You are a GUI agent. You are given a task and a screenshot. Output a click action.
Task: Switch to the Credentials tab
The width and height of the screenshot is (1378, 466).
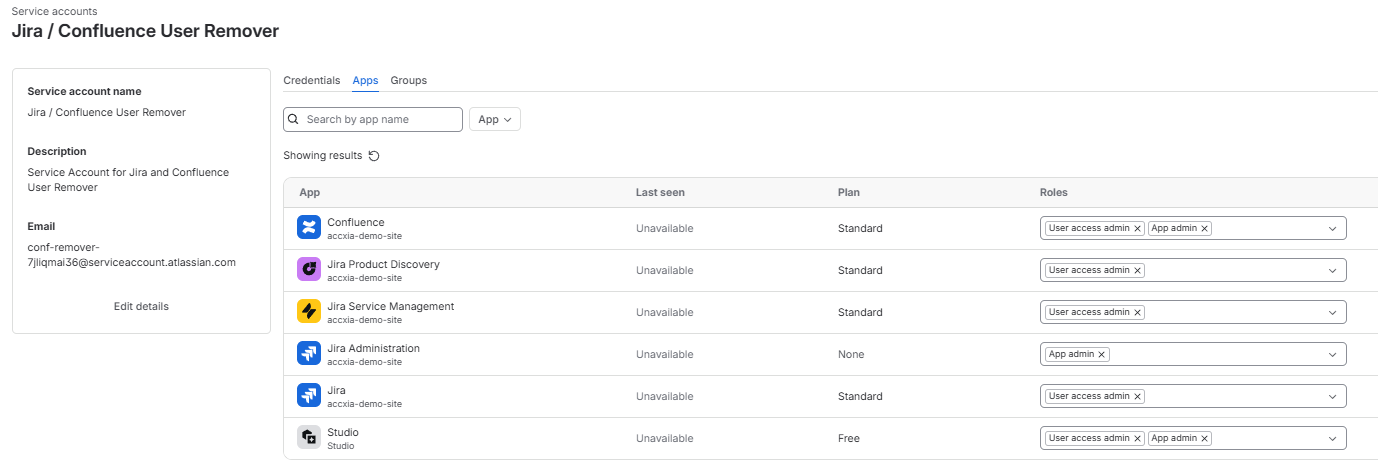click(312, 80)
